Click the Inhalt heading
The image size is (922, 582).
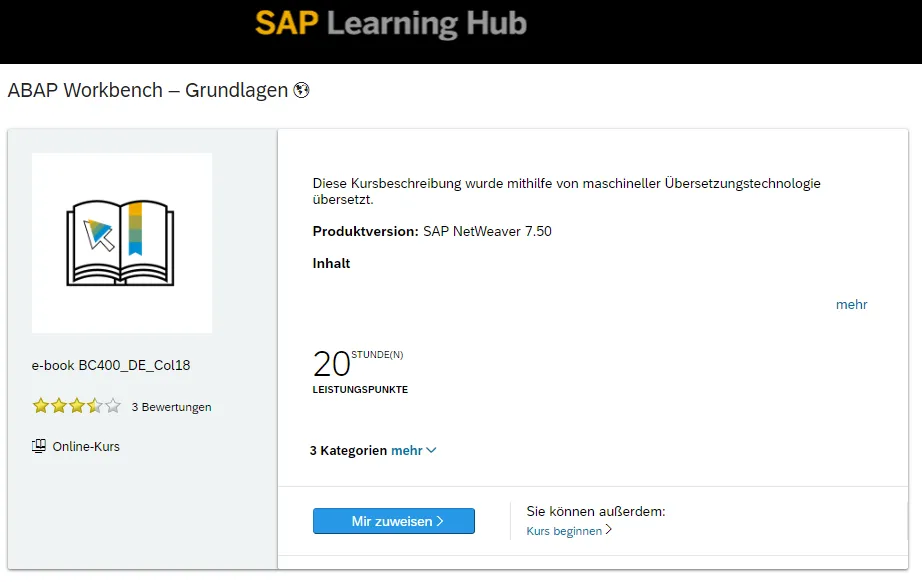331,263
